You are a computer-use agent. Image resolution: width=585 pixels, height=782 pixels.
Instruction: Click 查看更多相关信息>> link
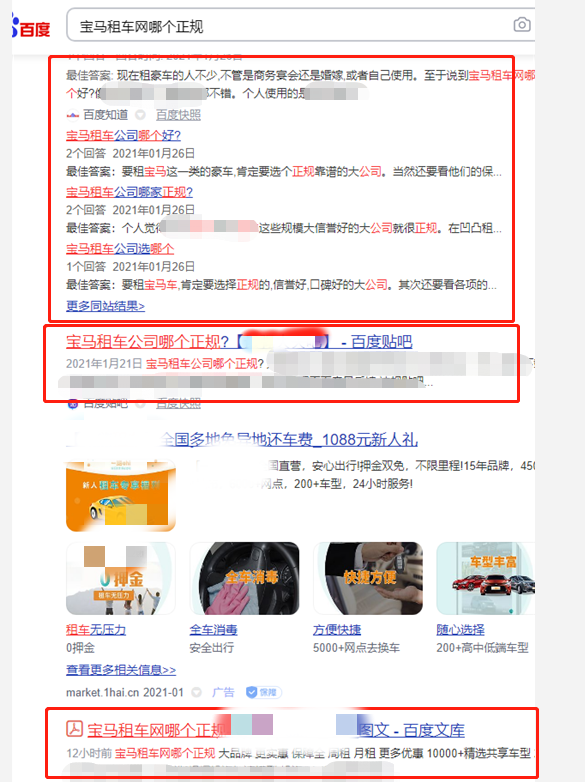121,670
